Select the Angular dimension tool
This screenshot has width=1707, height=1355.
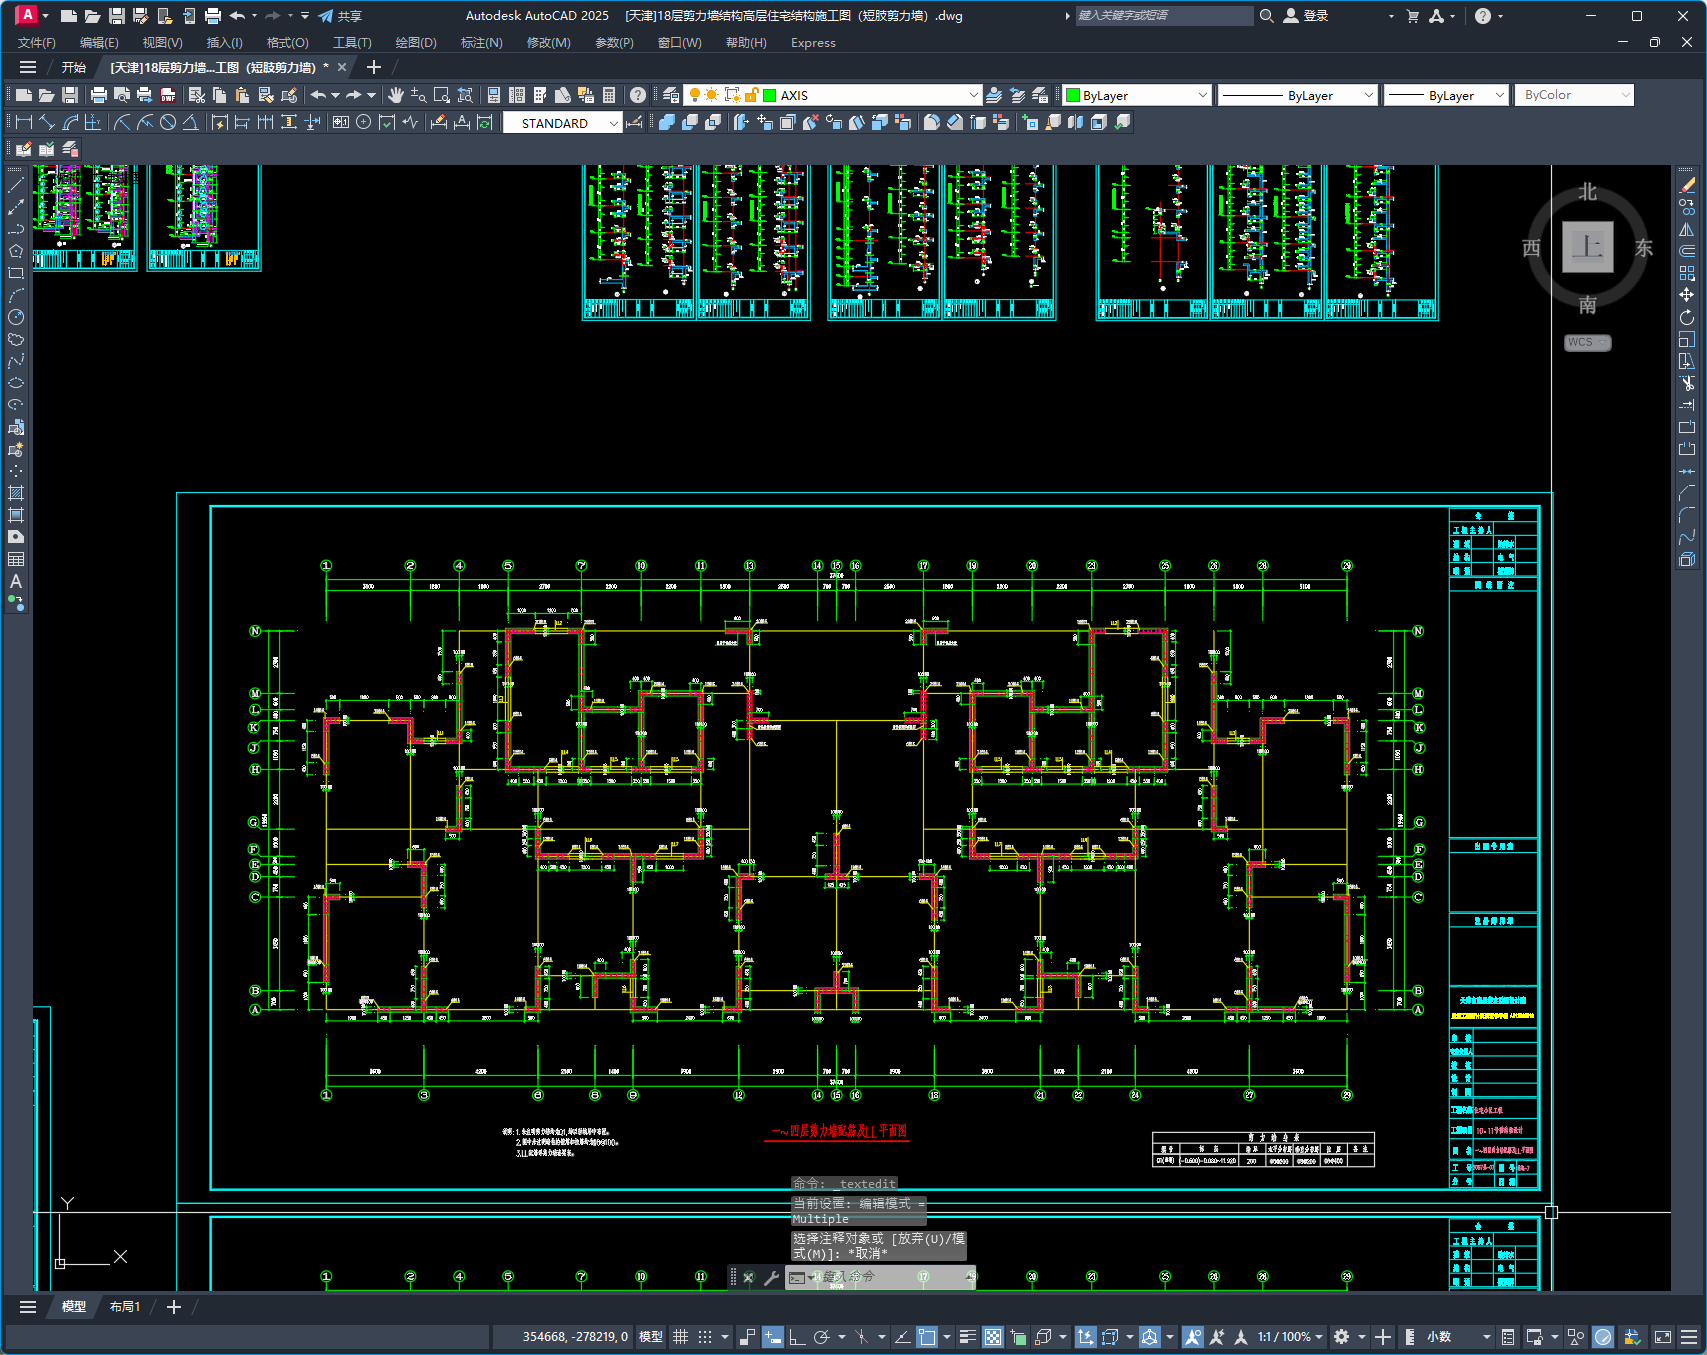point(190,122)
